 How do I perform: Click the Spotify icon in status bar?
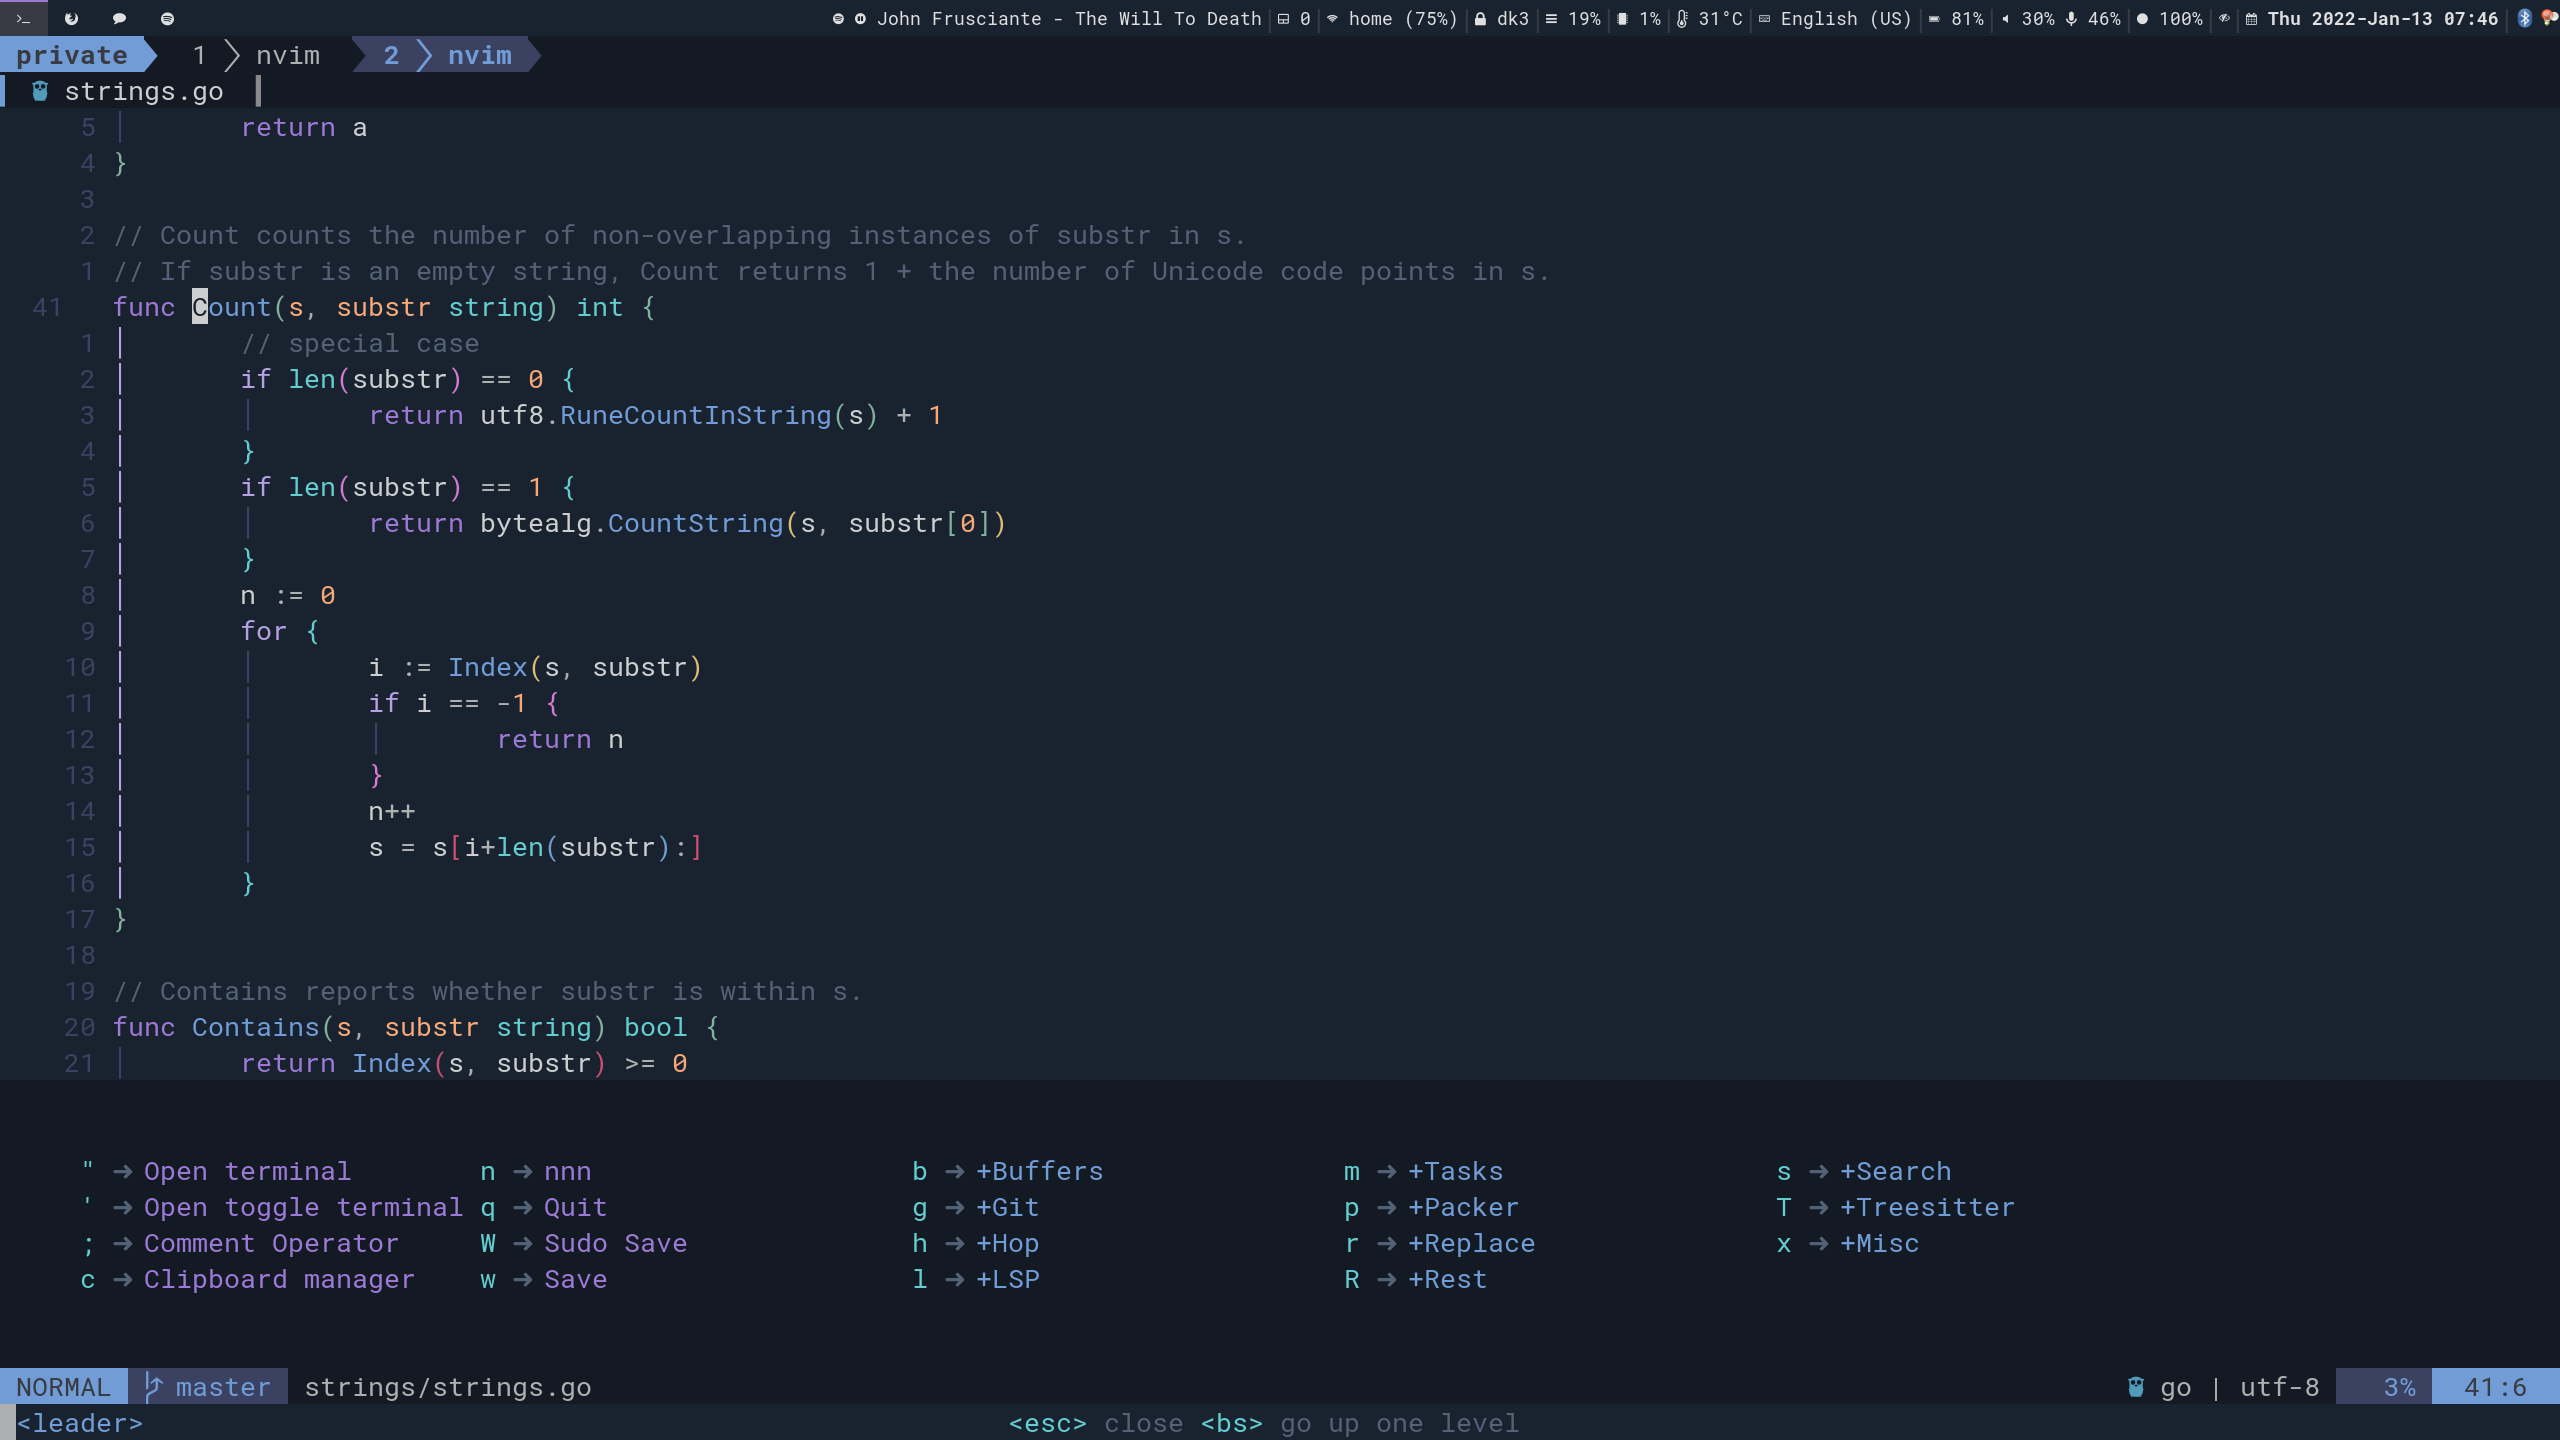[838, 19]
